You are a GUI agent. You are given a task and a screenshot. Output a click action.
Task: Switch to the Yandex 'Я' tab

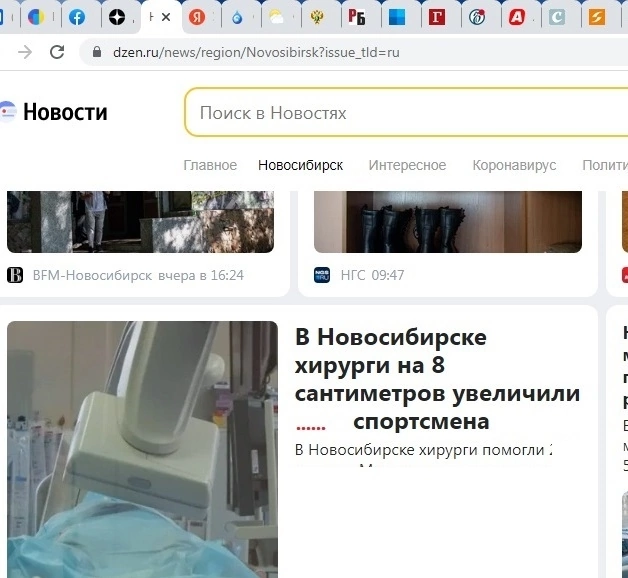coord(197,17)
